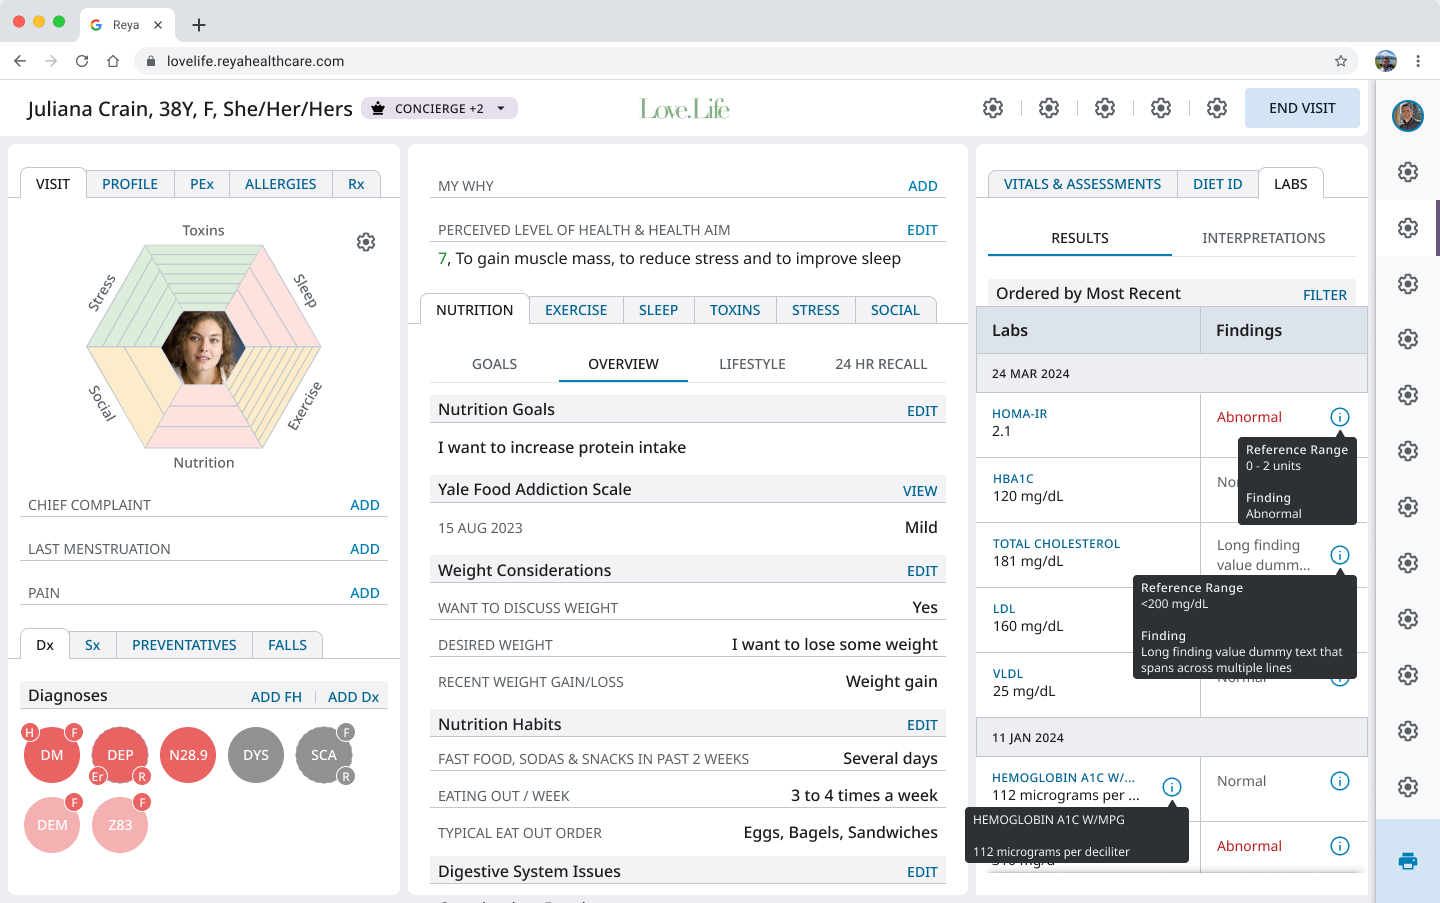The width and height of the screenshot is (1440, 903).
Task: Open settings gear on the wellness hexagon chart
Action: (366, 242)
